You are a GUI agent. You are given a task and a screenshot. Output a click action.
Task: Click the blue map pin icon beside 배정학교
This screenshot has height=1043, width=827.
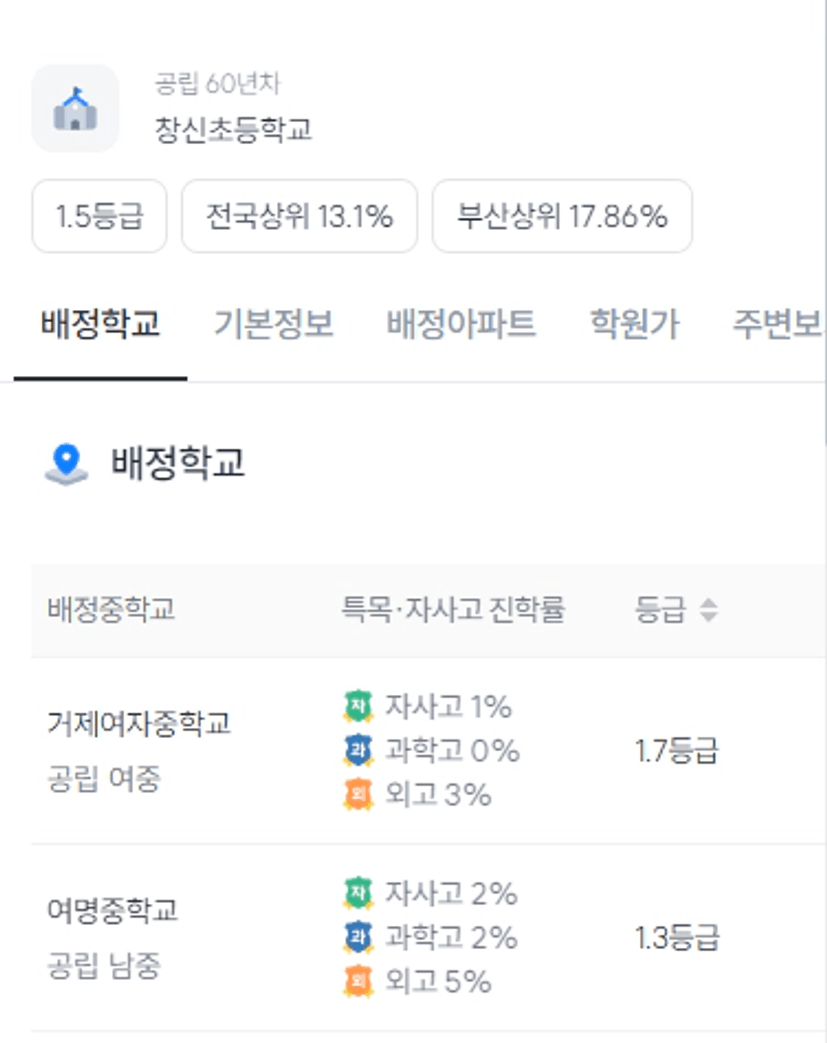(x=67, y=464)
